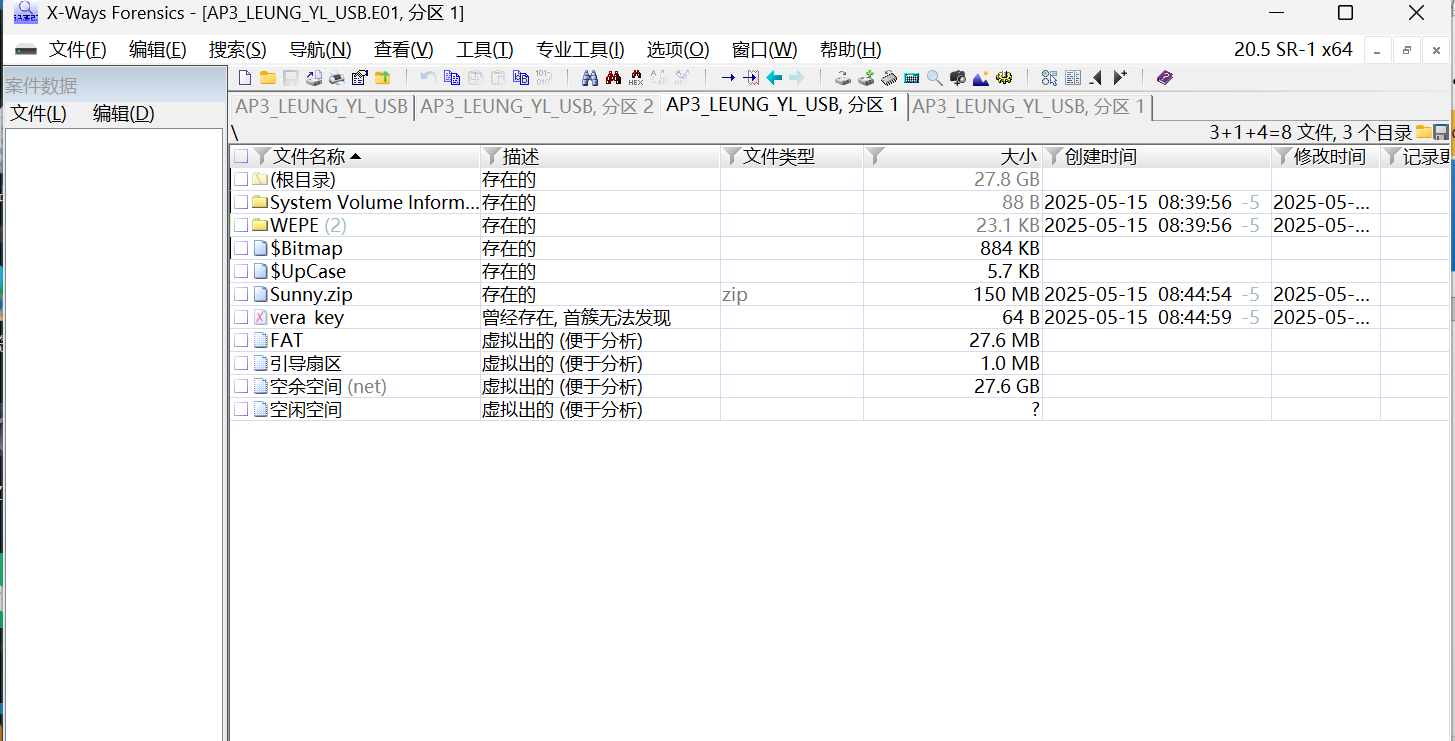
Task: Navigate back with the cyan left arrow
Action: (774, 78)
